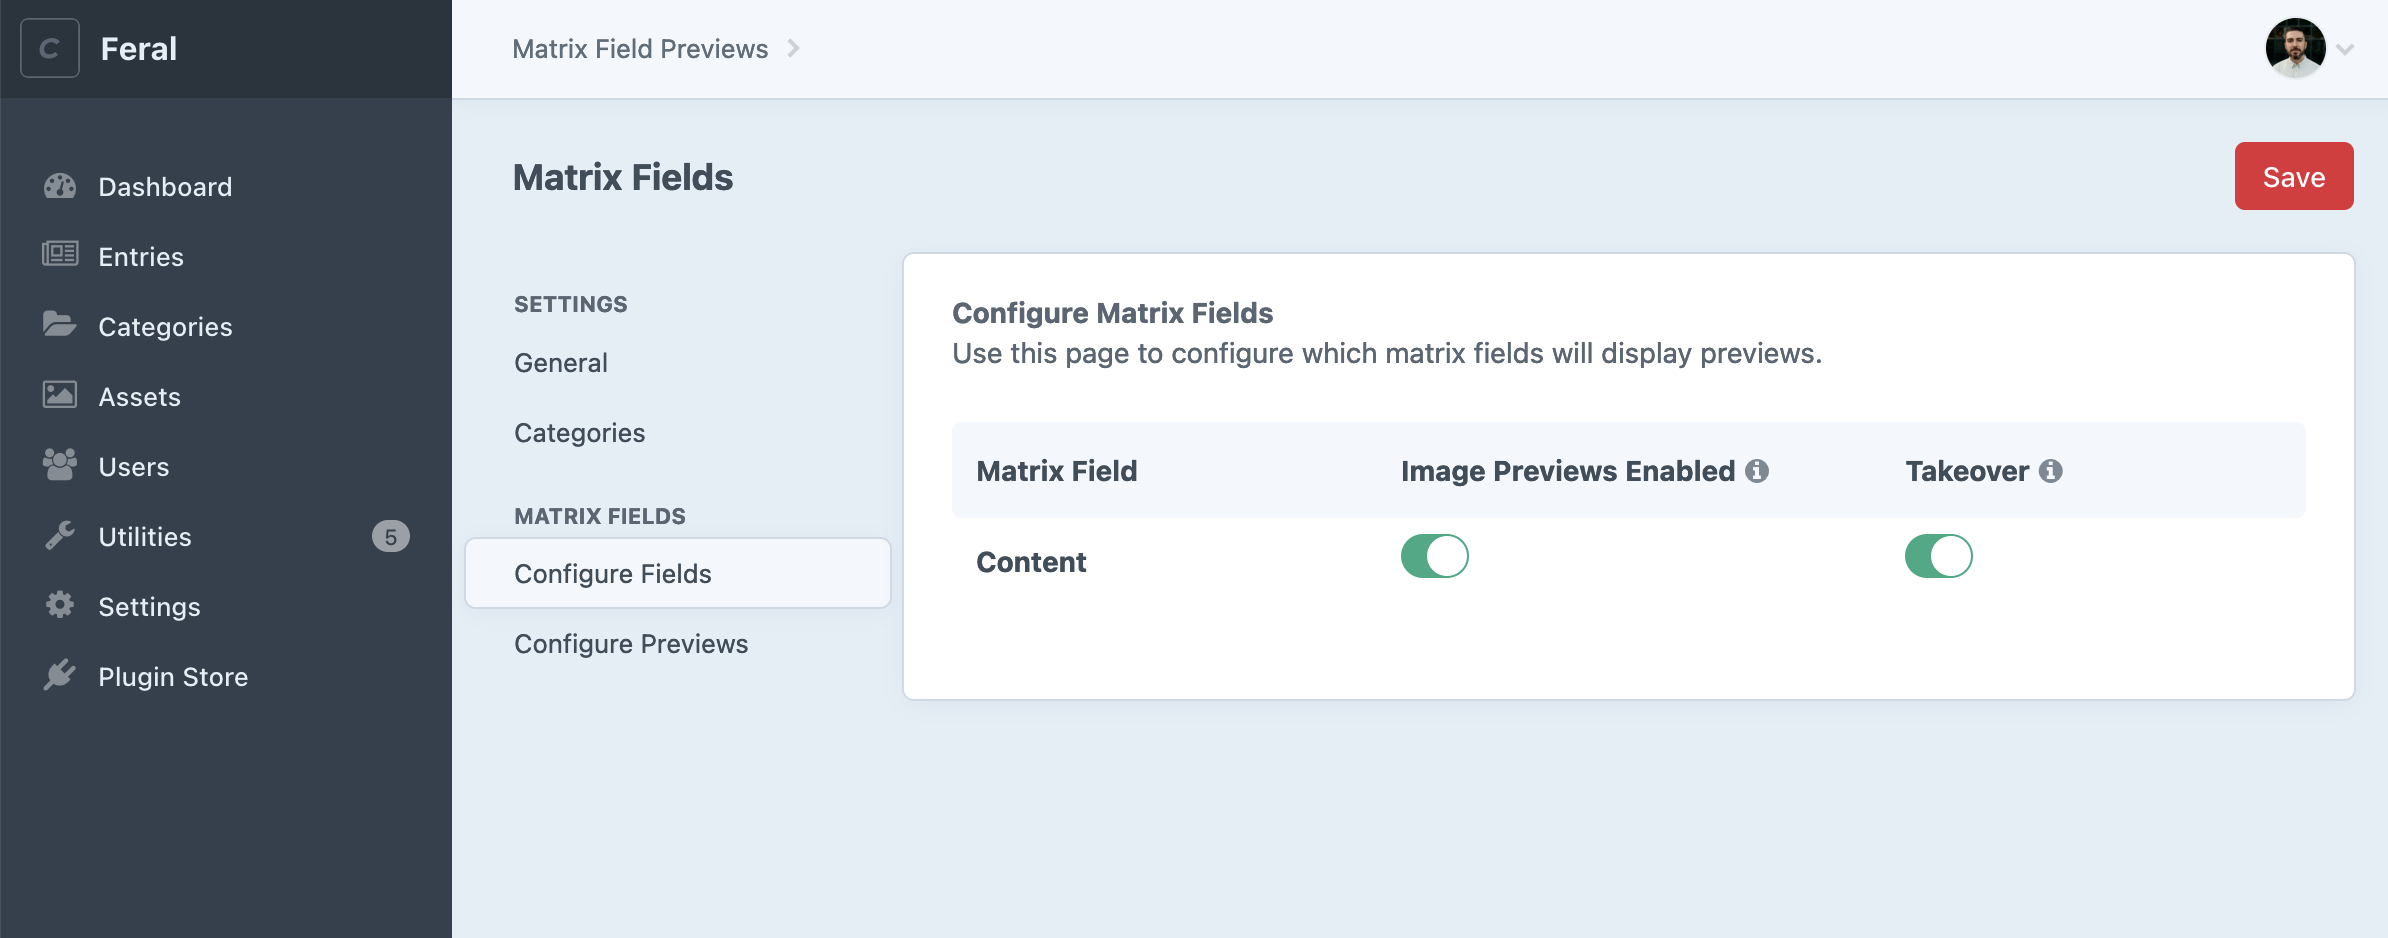Click info icon next to Takeover
The width and height of the screenshot is (2388, 938).
pos(2051,471)
